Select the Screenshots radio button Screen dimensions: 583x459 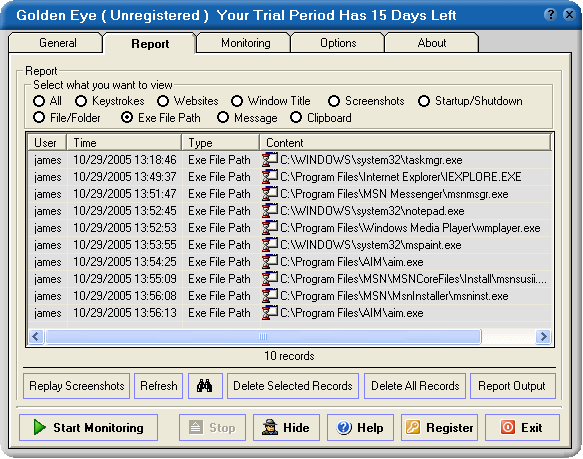pos(334,101)
